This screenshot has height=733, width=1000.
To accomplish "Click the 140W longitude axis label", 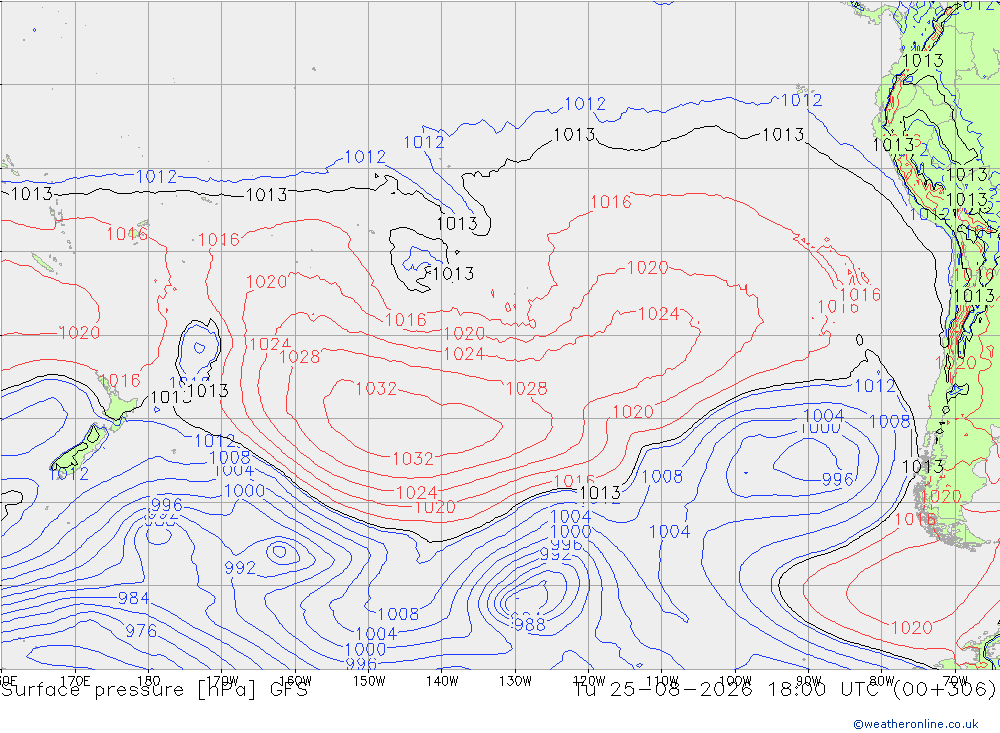I will click(442, 681).
